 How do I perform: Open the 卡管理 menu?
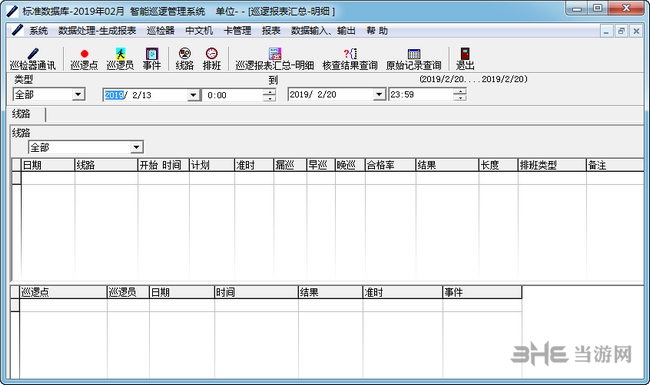click(x=238, y=31)
